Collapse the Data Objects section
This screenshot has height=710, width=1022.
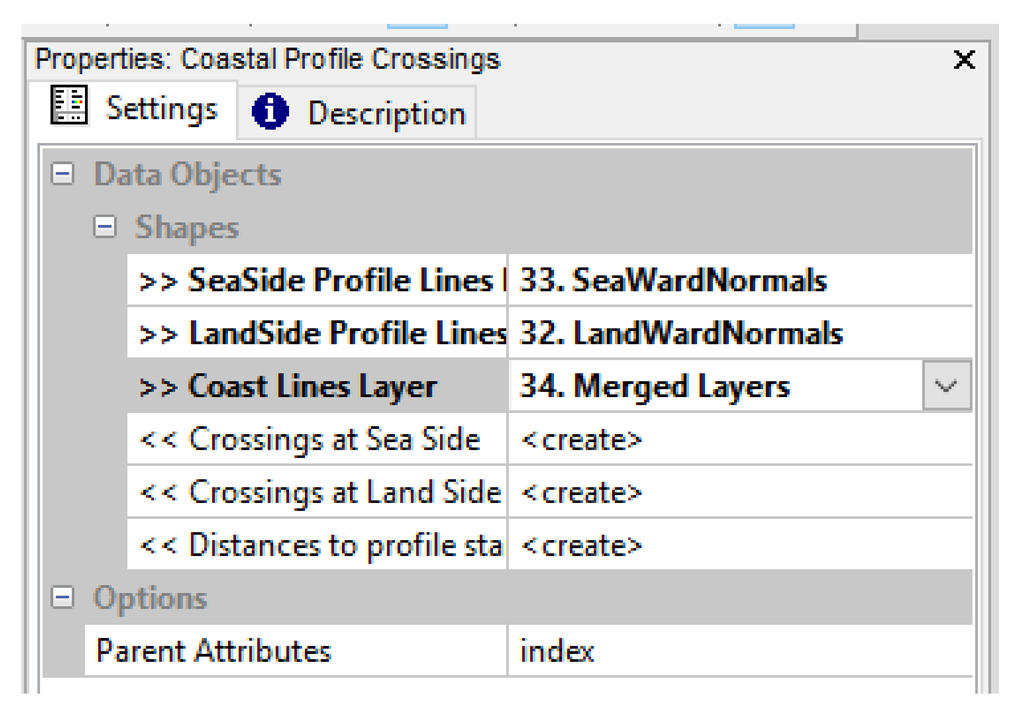pos(63,174)
